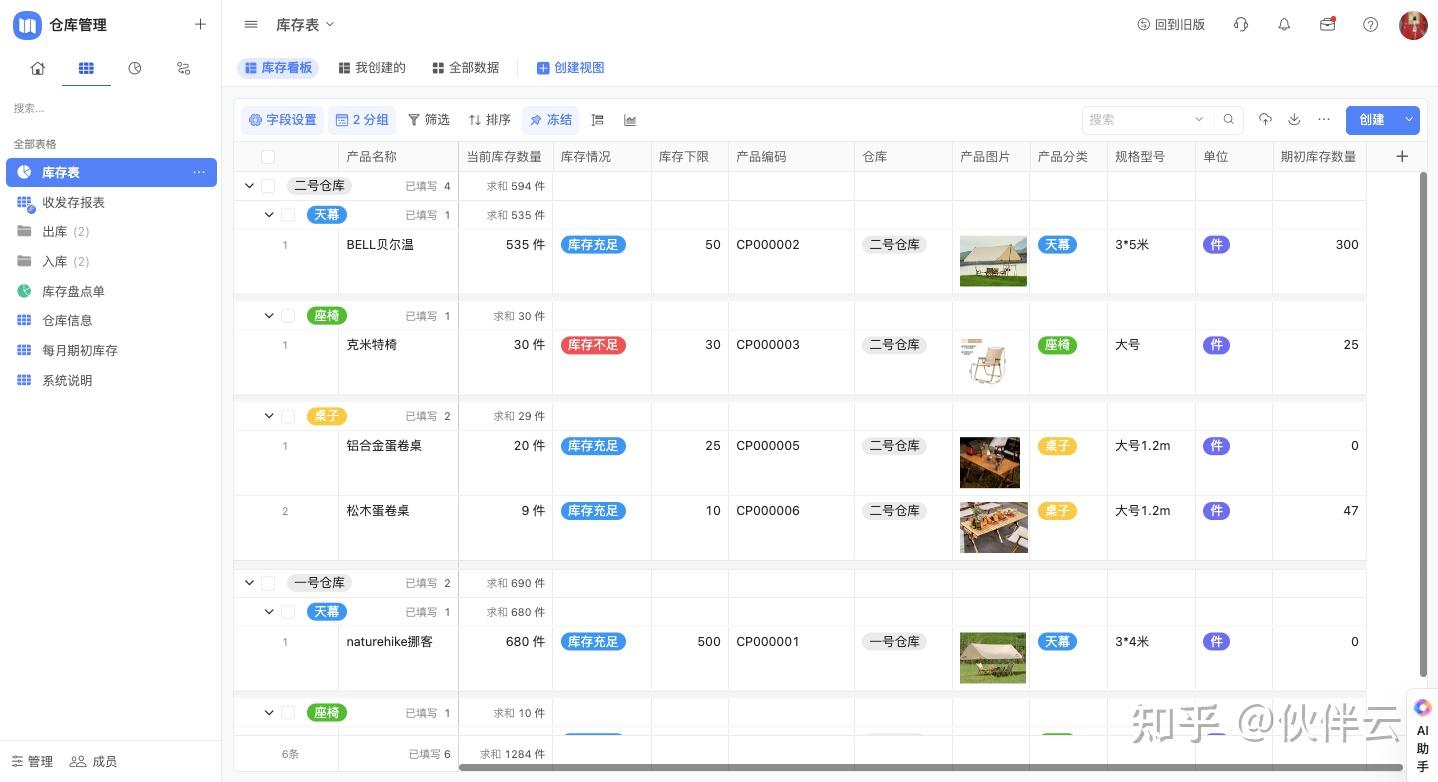Click the download export icon
Screen dimensions: 1438x782
pos(1294,119)
